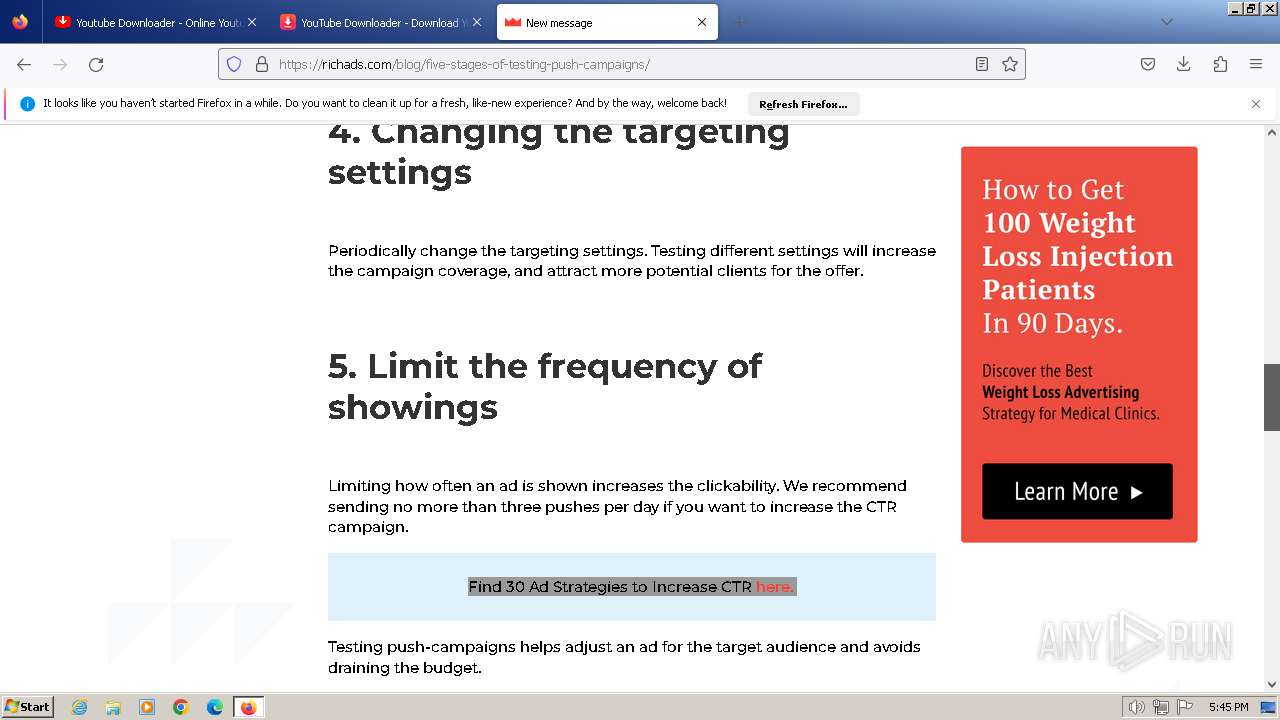The image size is (1280, 720).
Task: Save page to Pocket
Action: click(x=1148, y=64)
